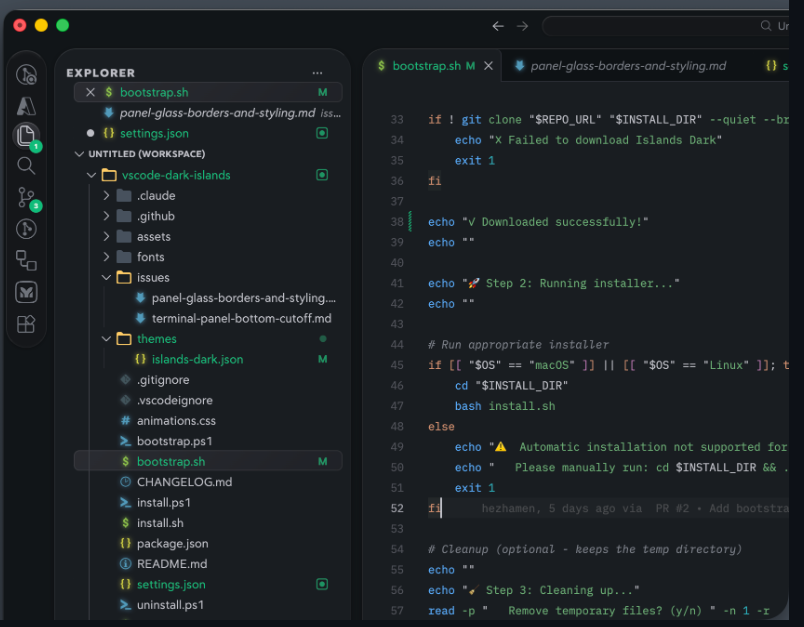
Task: Open terminal-panel-bottom-cutoff.md file
Action: (208, 318)
